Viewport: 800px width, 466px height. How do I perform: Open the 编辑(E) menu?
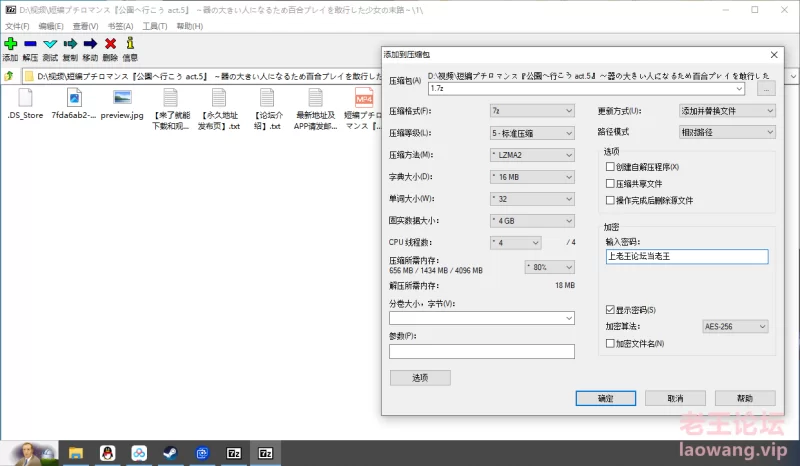(51, 26)
